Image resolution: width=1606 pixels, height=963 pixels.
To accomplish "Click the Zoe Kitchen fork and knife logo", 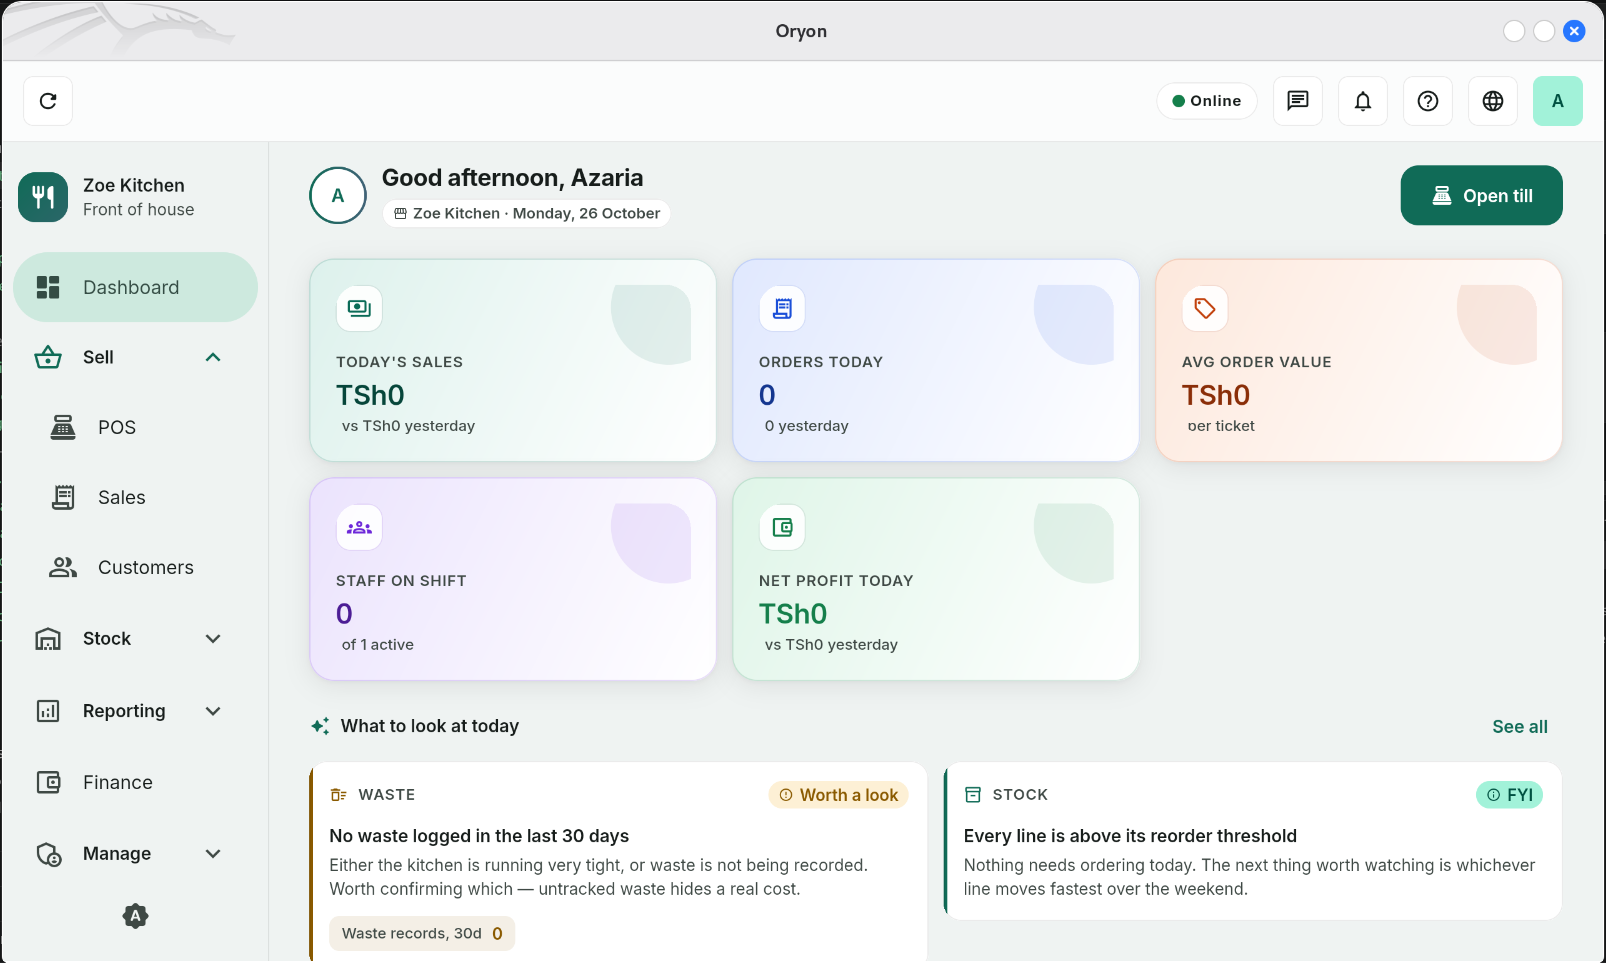I will tap(43, 197).
